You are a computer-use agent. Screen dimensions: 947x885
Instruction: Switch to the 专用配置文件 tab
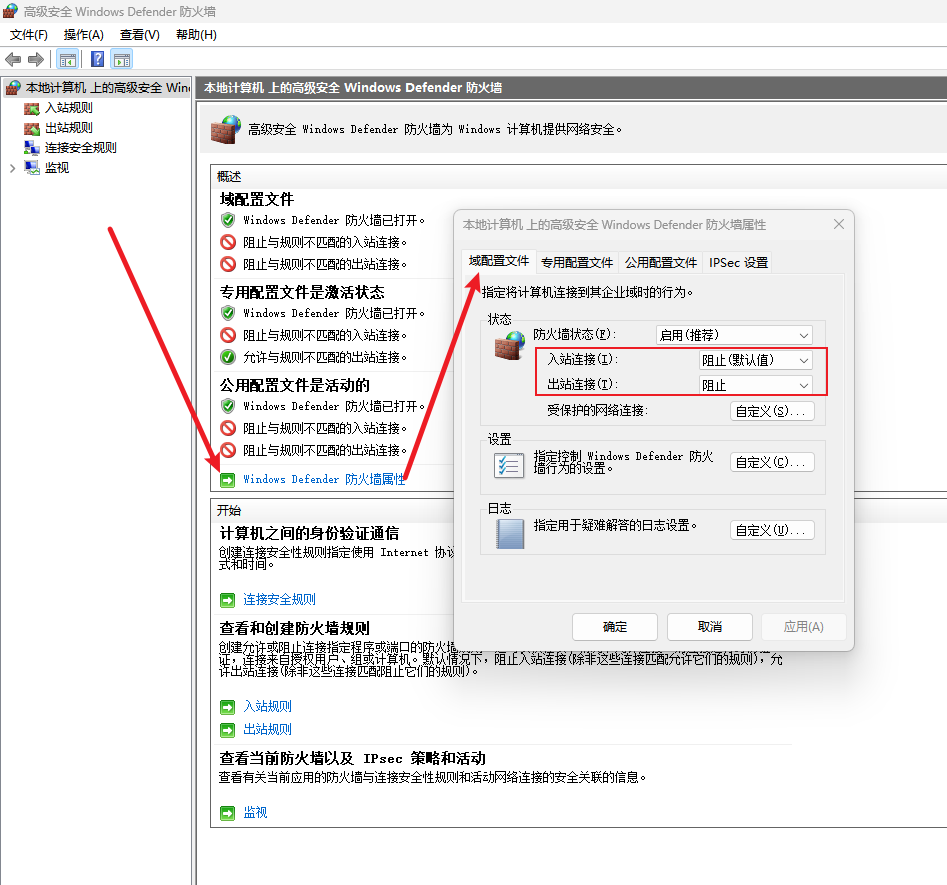click(x=577, y=262)
